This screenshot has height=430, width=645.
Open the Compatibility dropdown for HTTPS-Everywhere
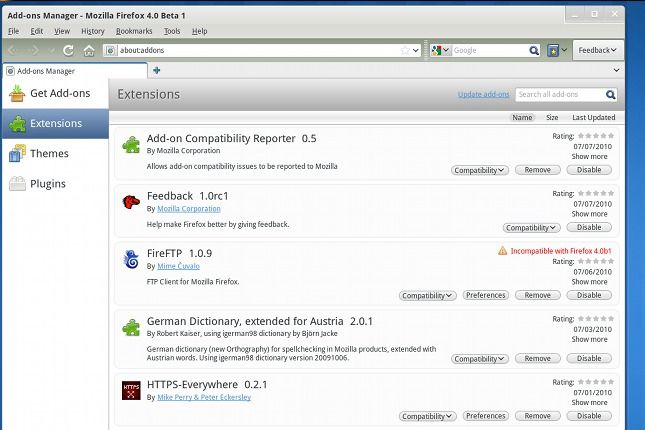click(x=427, y=416)
